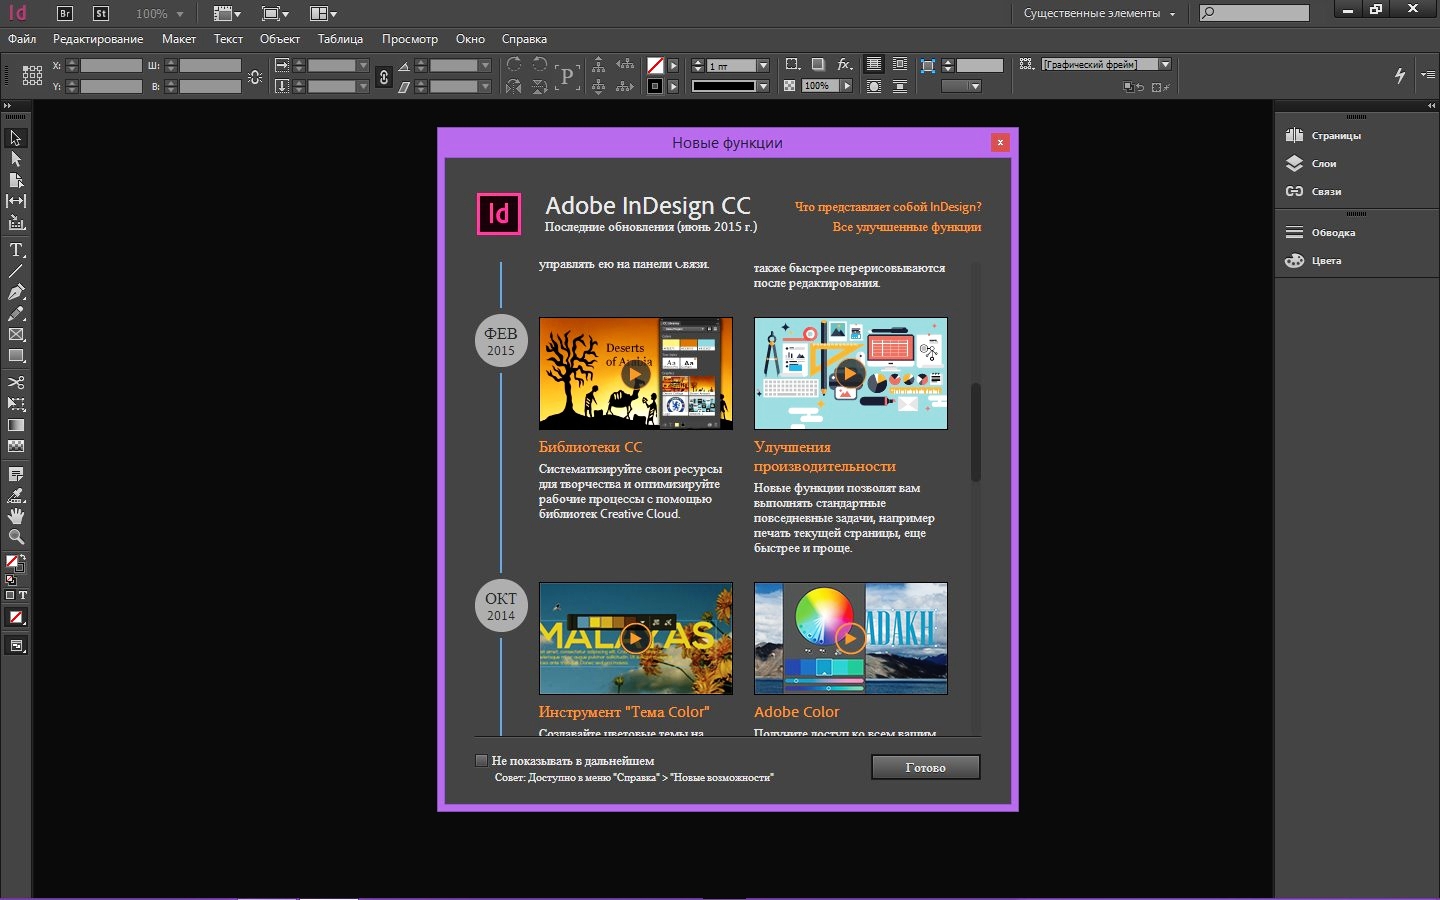Toggle the screen mode button in toolbox
The width and height of the screenshot is (1440, 900).
(16, 646)
